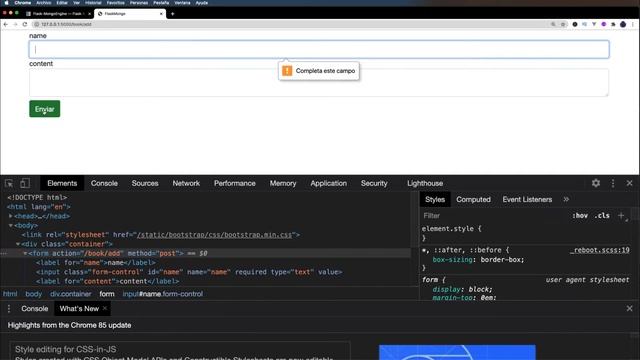
Task: Open the Application panel tab
Action: (x=329, y=183)
